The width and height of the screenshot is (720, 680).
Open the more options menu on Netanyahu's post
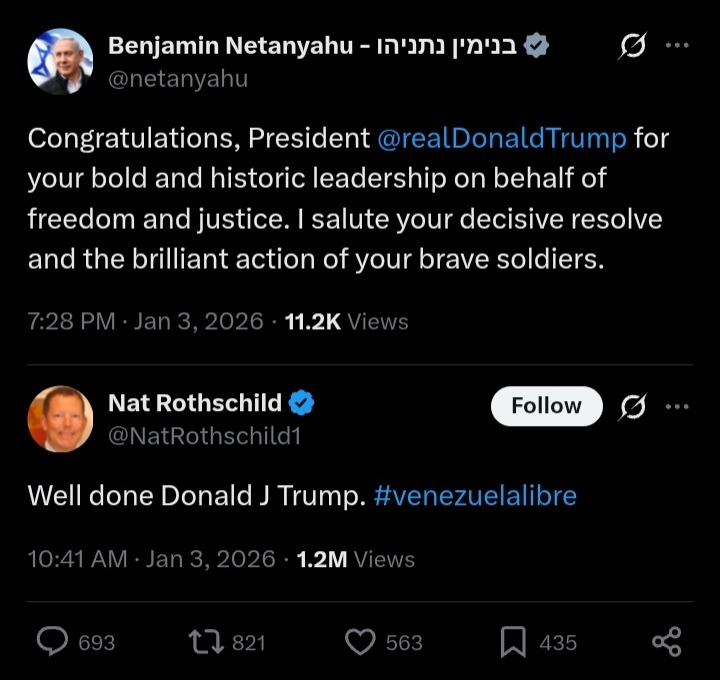[677, 47]
